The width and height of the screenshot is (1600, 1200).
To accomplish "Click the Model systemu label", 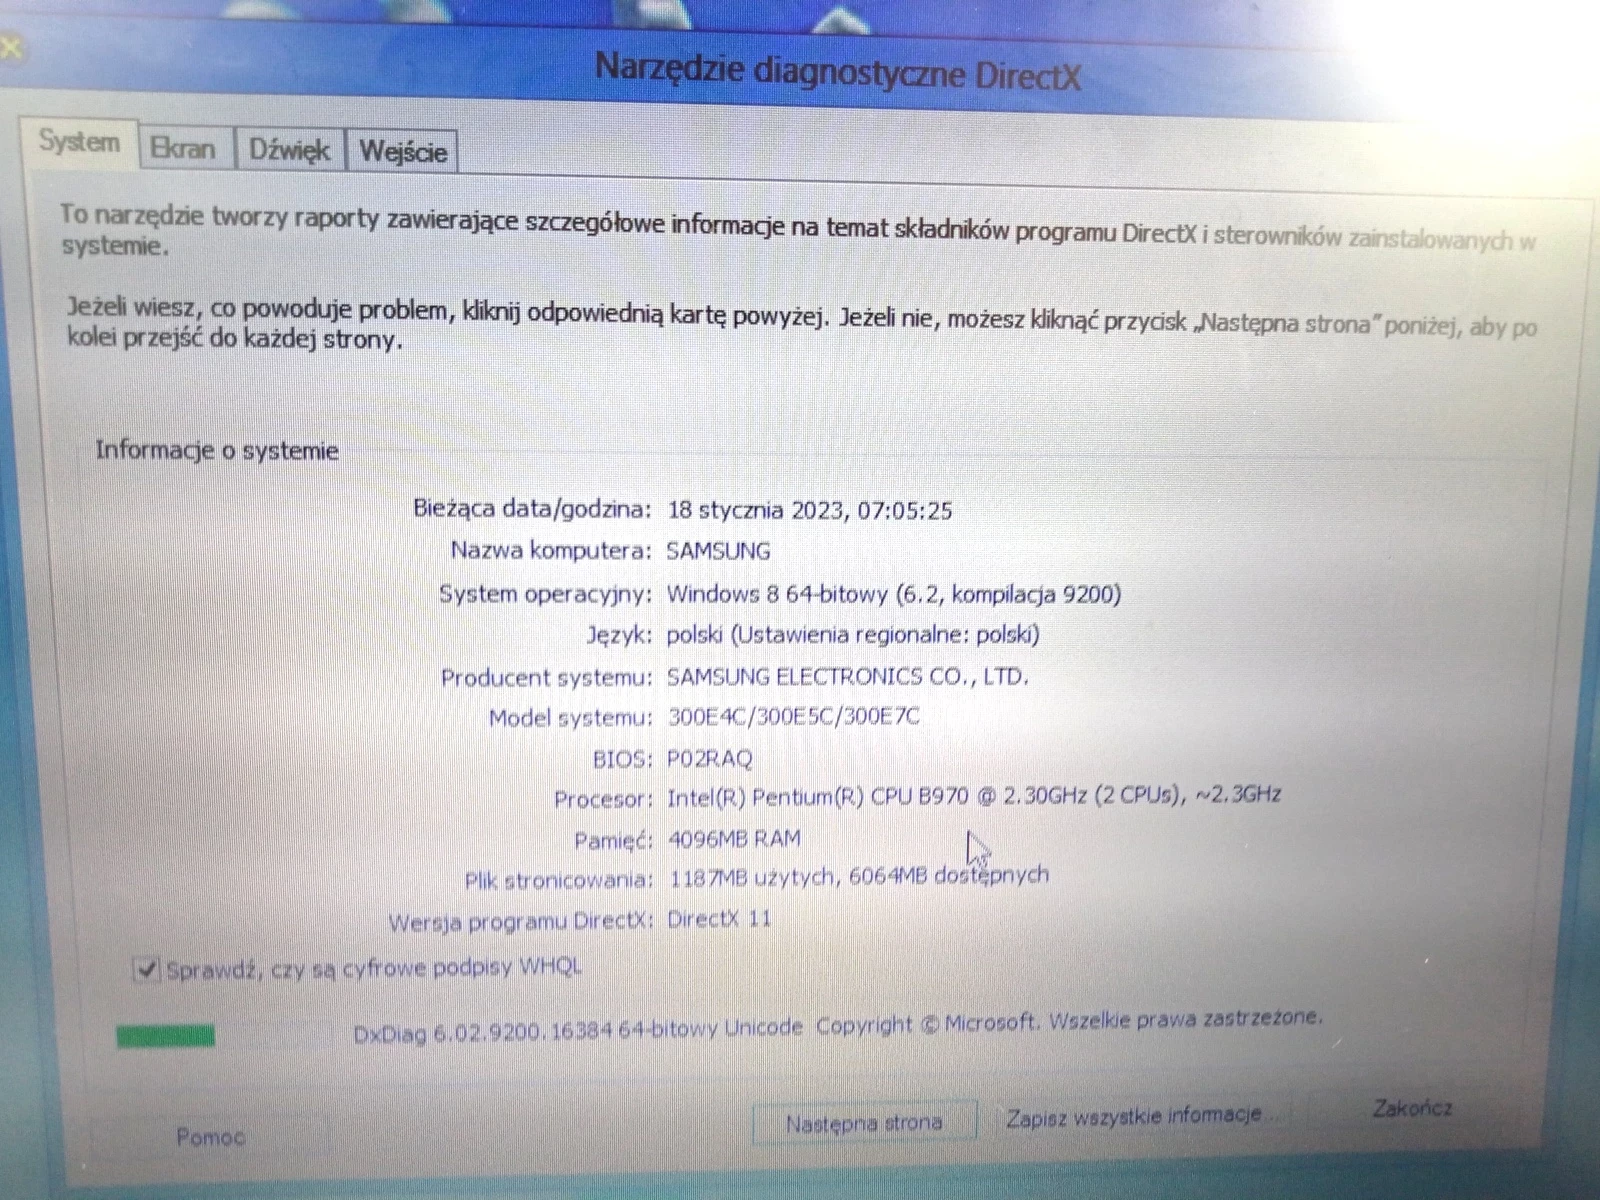I will coord(570,718).
